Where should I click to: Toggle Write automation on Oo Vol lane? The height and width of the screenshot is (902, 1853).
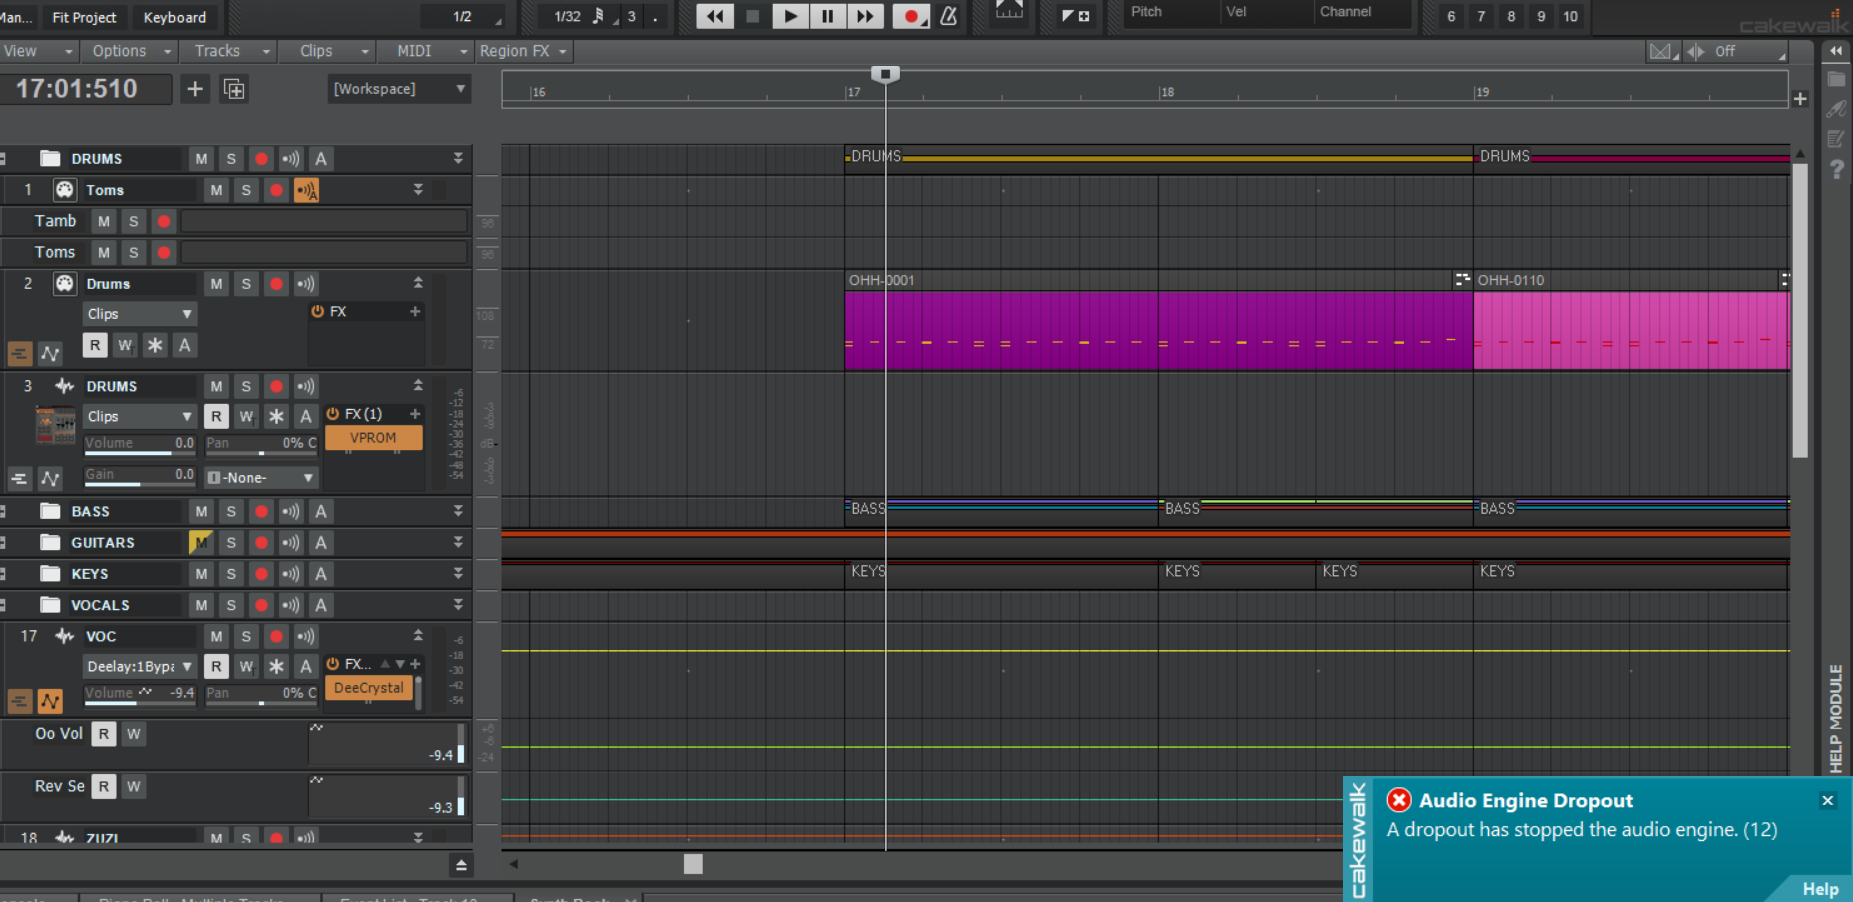point(133,734)
